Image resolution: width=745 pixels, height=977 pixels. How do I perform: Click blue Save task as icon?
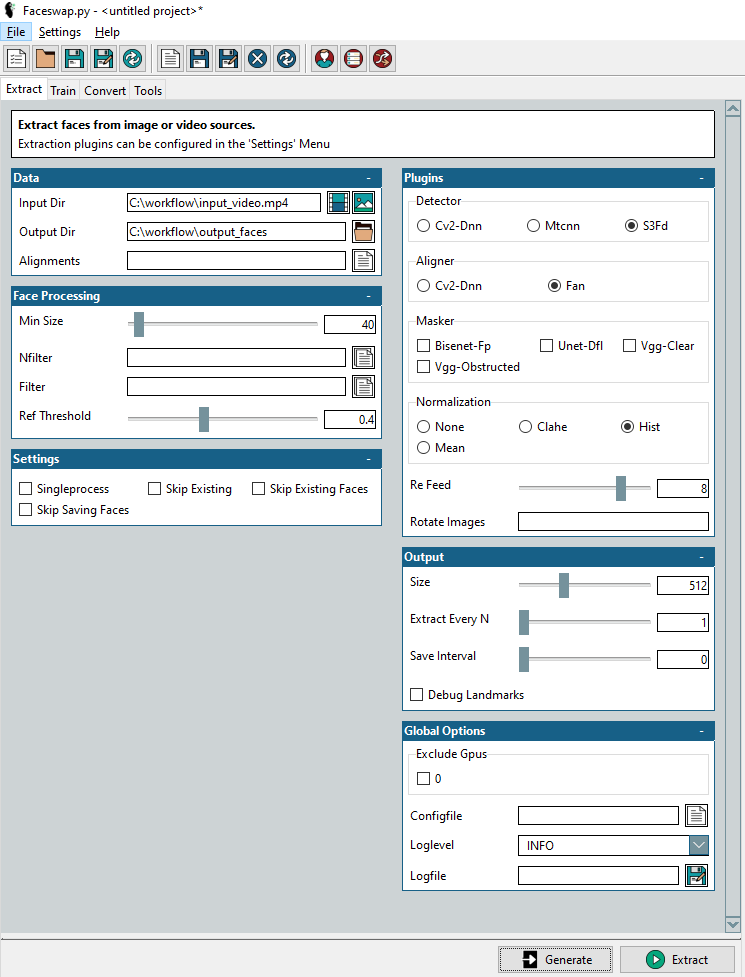(x=228, y=59)
